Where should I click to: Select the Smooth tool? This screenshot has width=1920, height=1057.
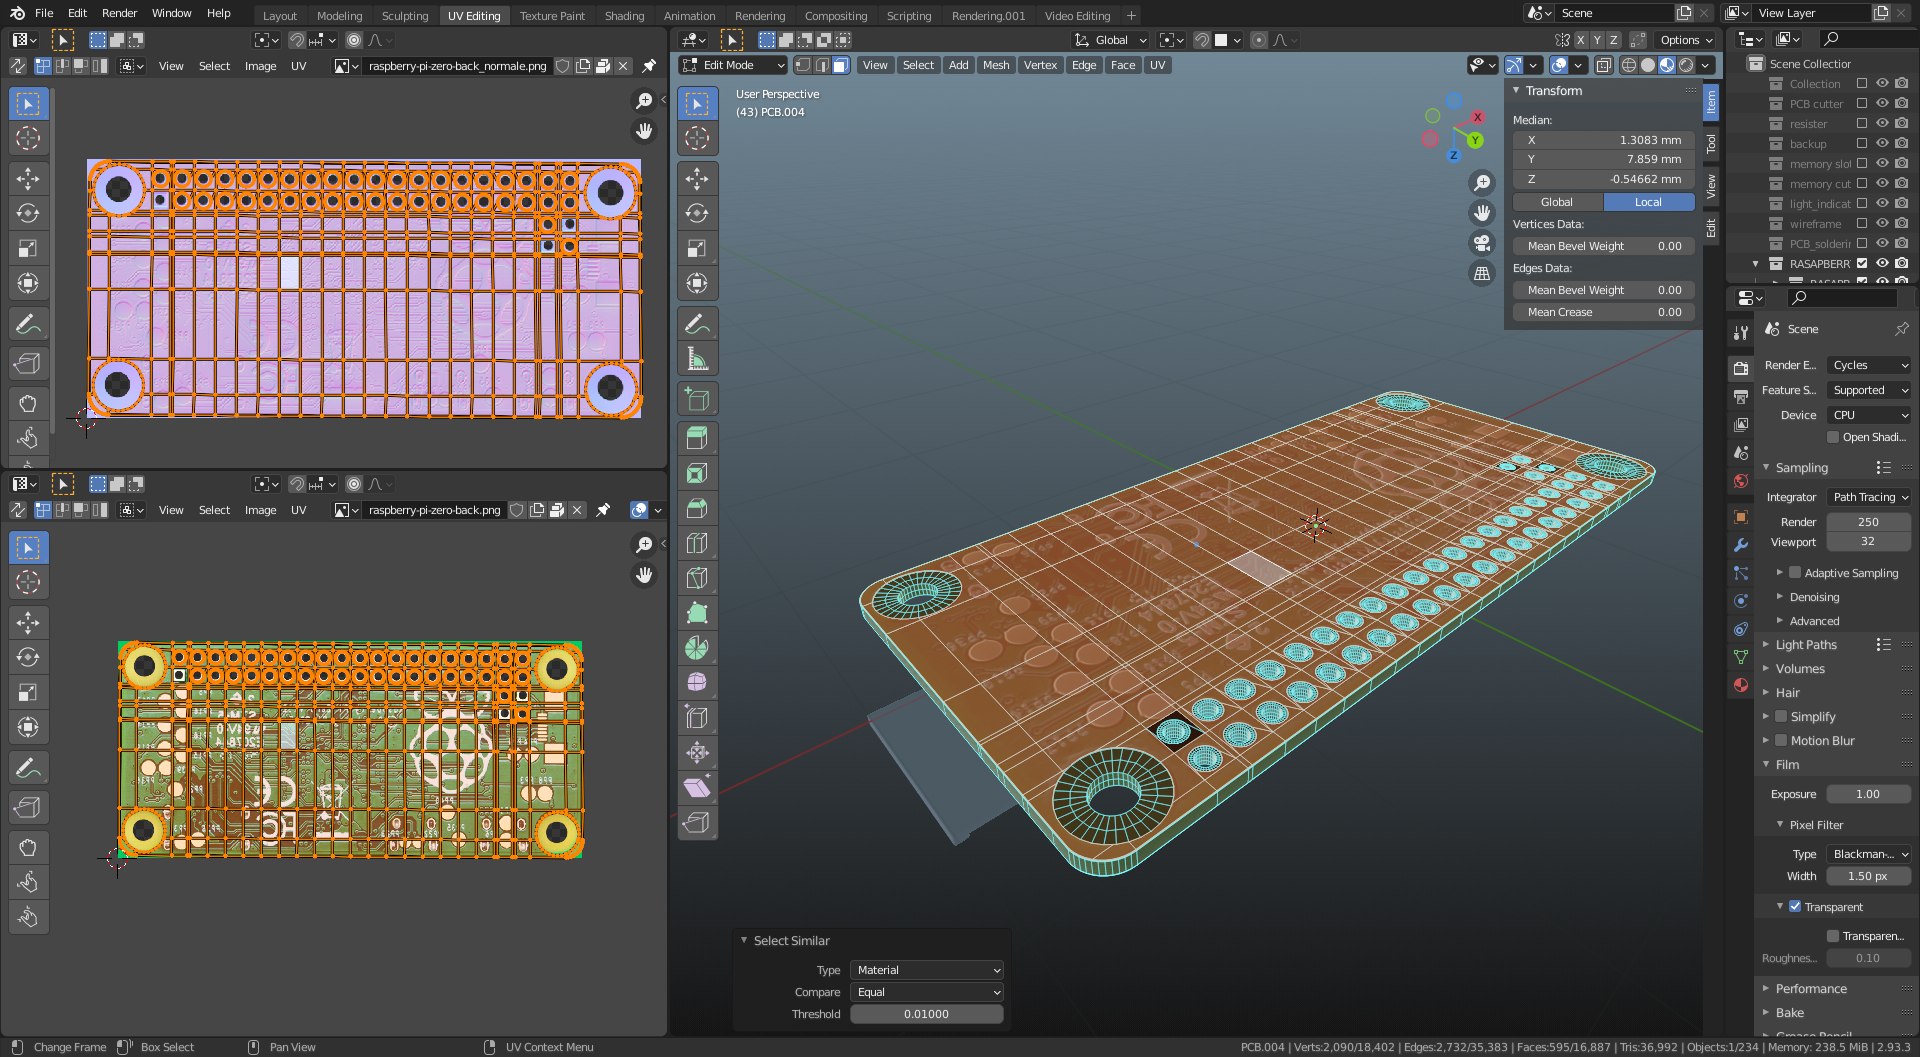[697, 683]
